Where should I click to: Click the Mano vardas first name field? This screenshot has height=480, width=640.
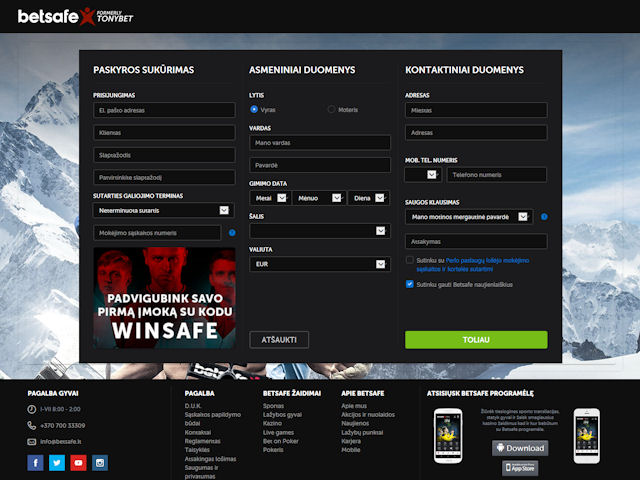point(320,143)
